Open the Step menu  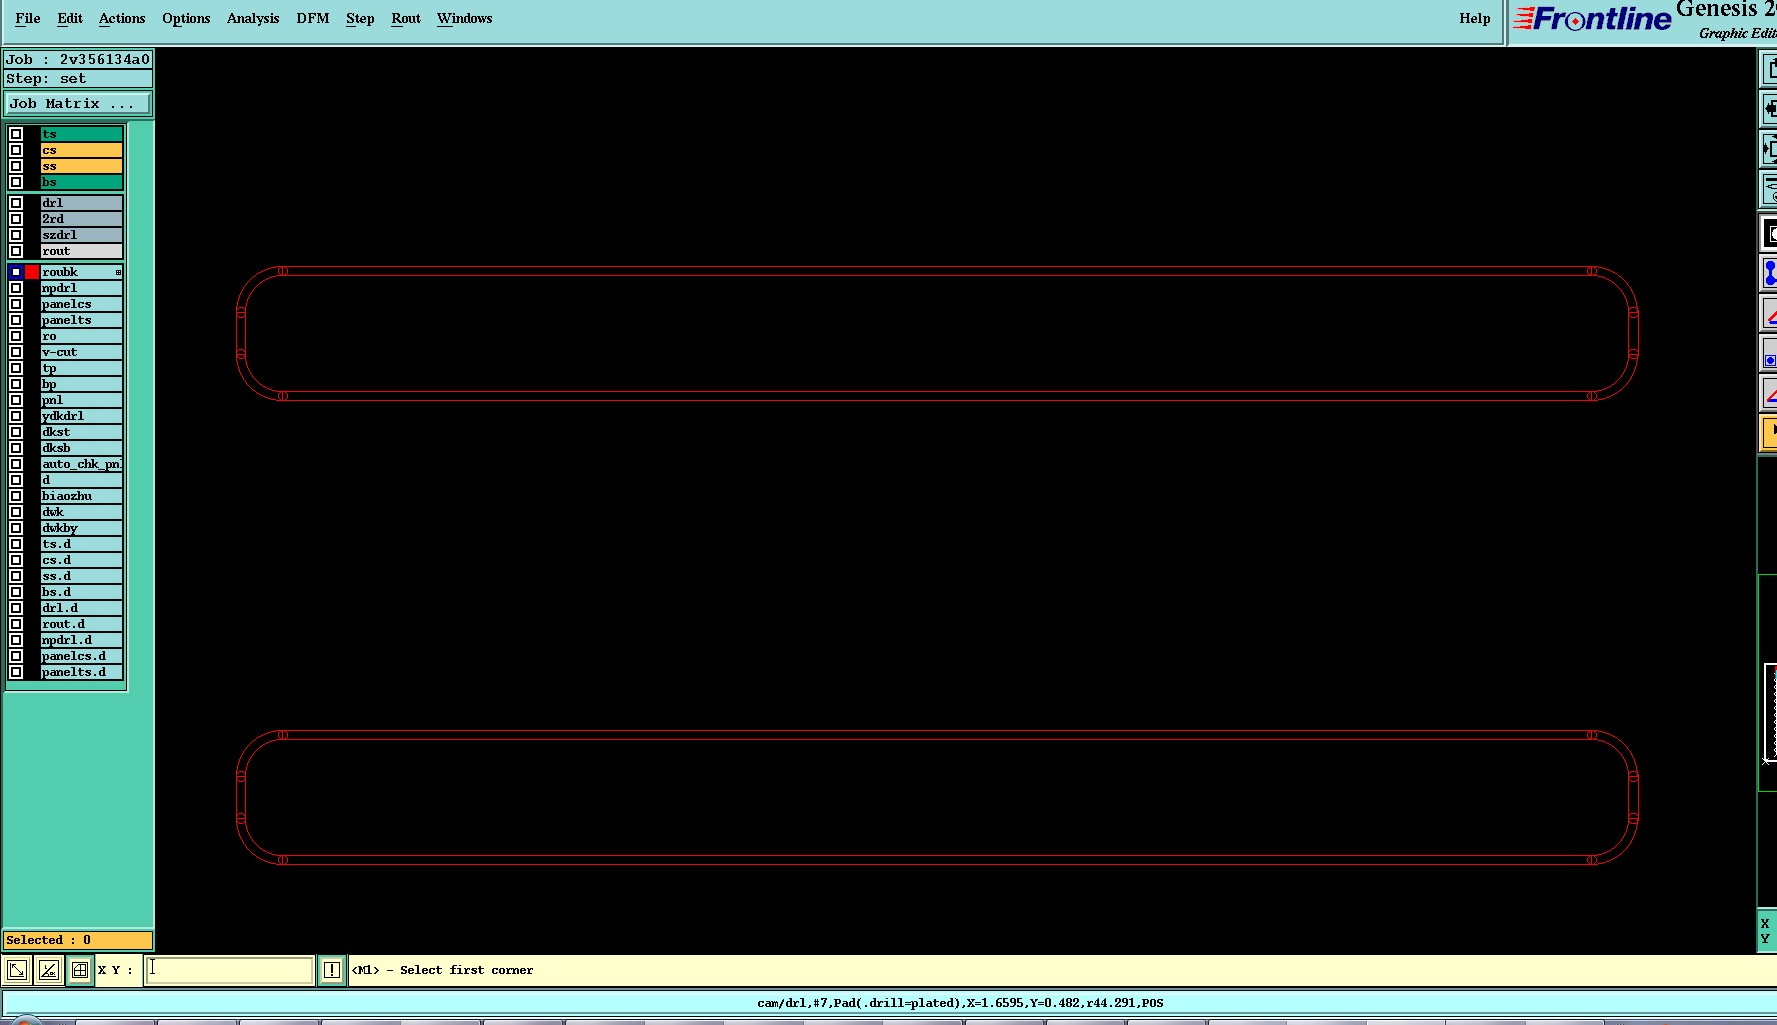click(x=360, y=18)
